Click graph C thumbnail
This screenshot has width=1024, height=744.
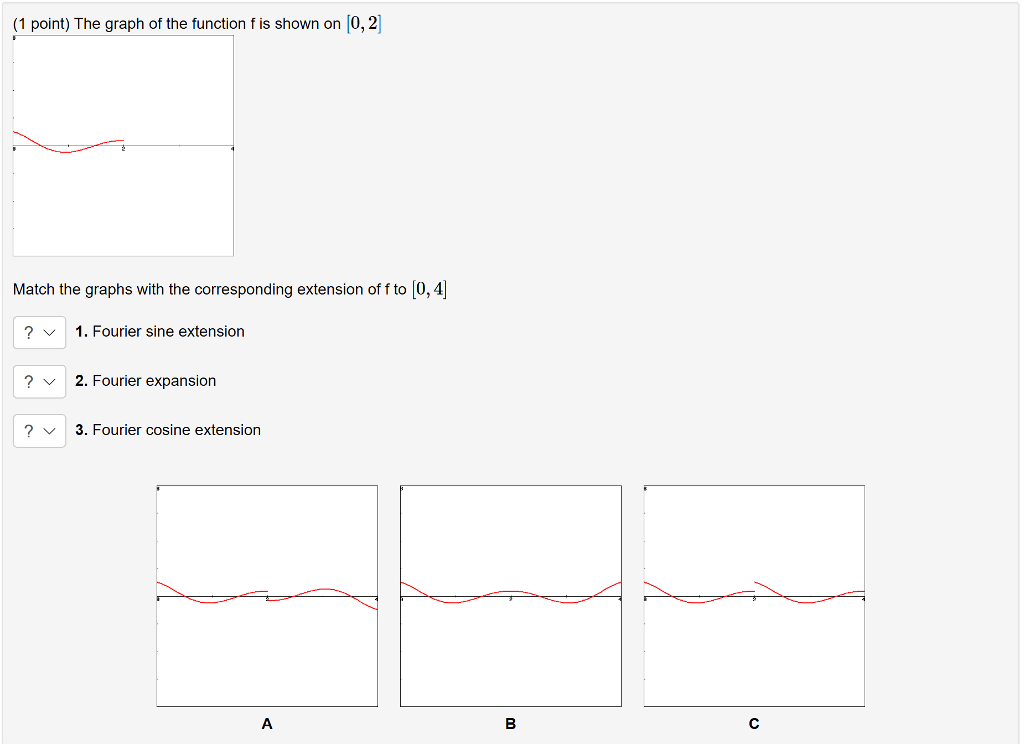click(x=754, y=595)
